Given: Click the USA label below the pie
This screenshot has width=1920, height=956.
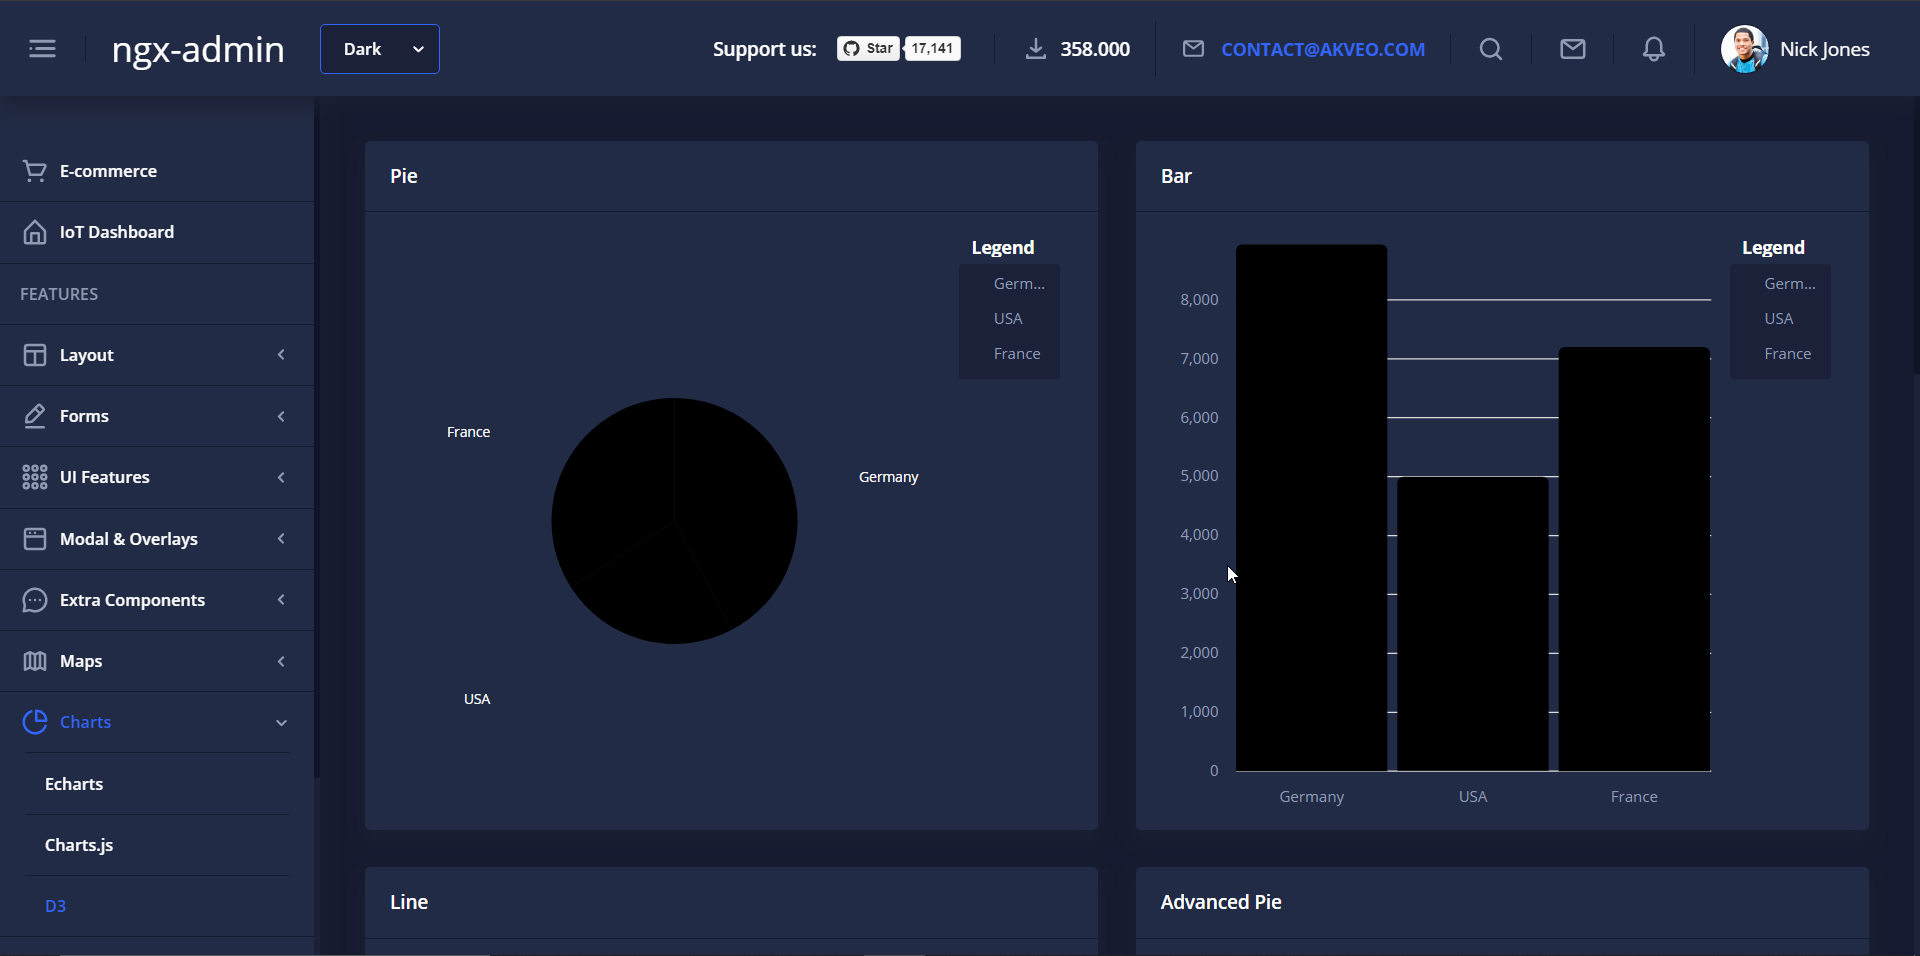Looking at the screenshot, I should (x=477, y=699).
